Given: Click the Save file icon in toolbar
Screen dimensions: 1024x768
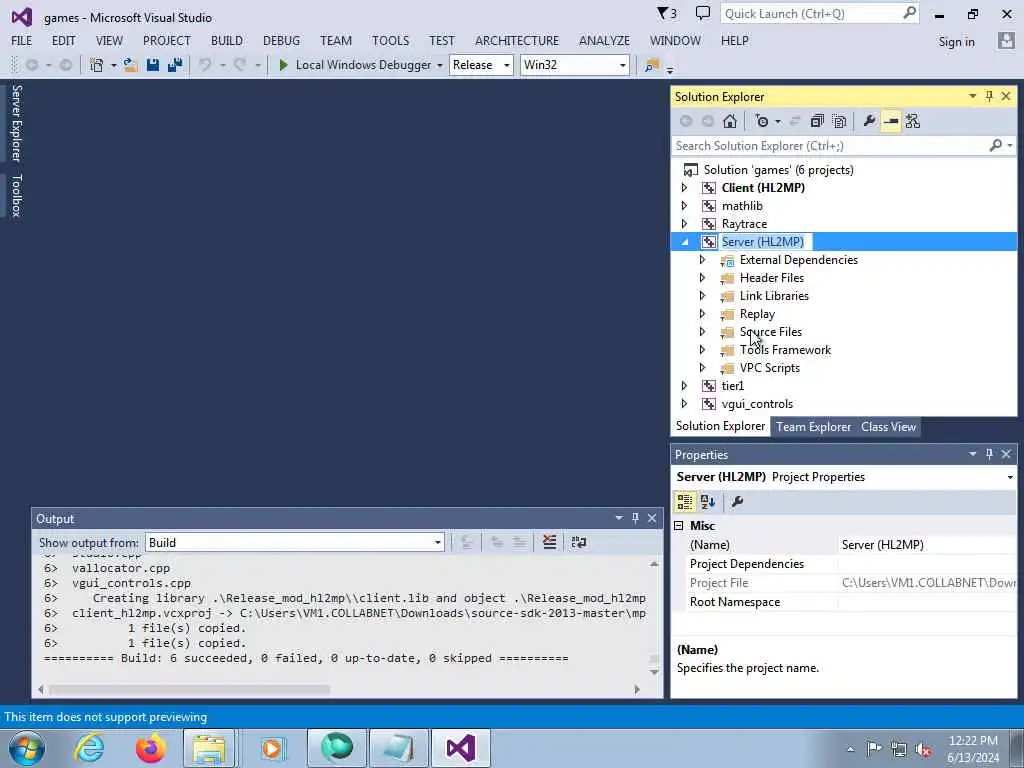Looking at the screenshot, I should pos(153,65).
